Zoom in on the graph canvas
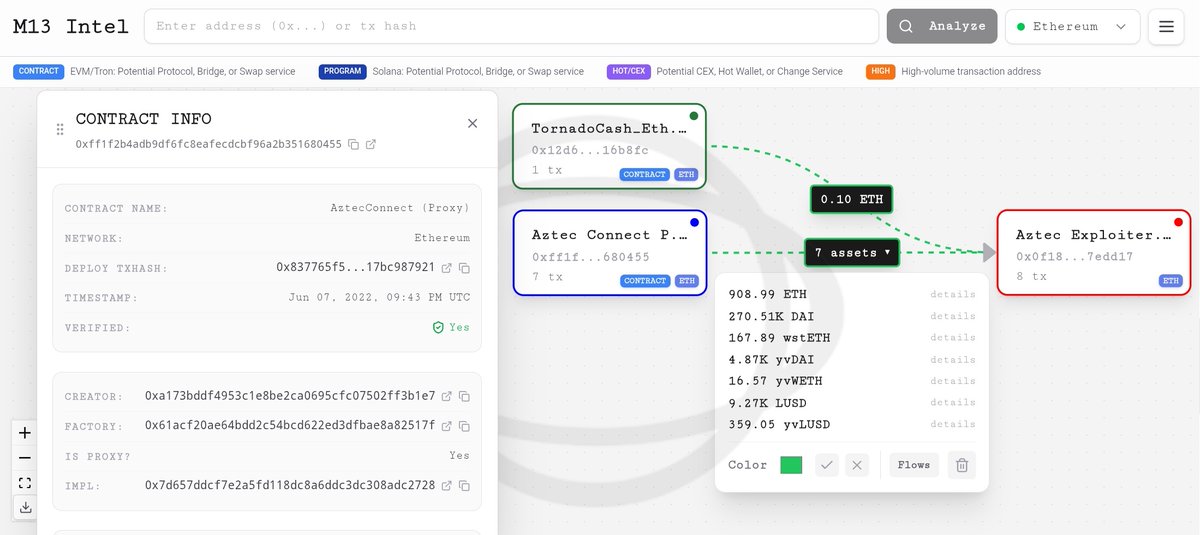This screenshot has height=535, width=1200. [25, 433]
